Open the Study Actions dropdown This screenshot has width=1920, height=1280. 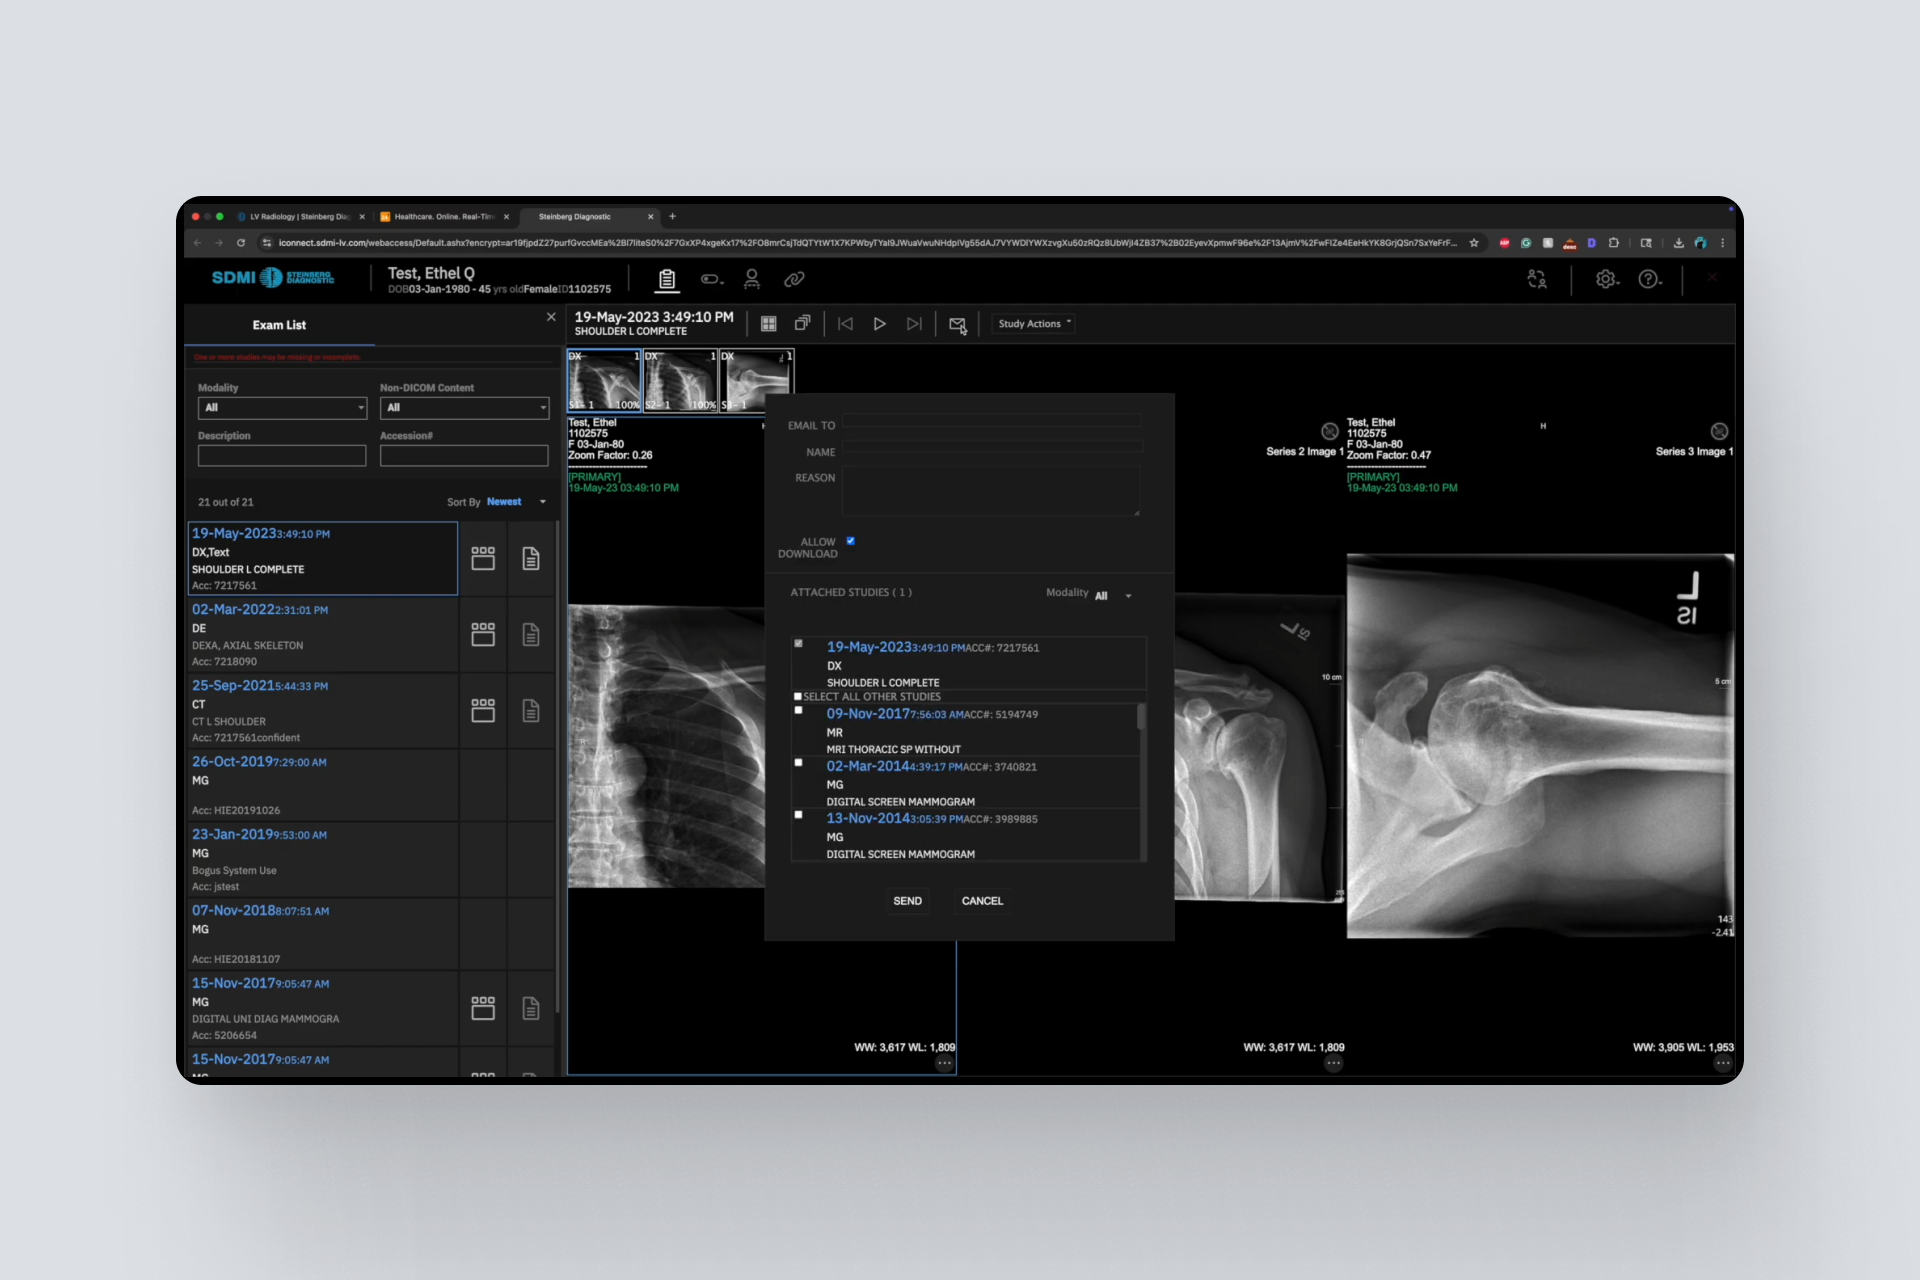(x=1034, y=324)
